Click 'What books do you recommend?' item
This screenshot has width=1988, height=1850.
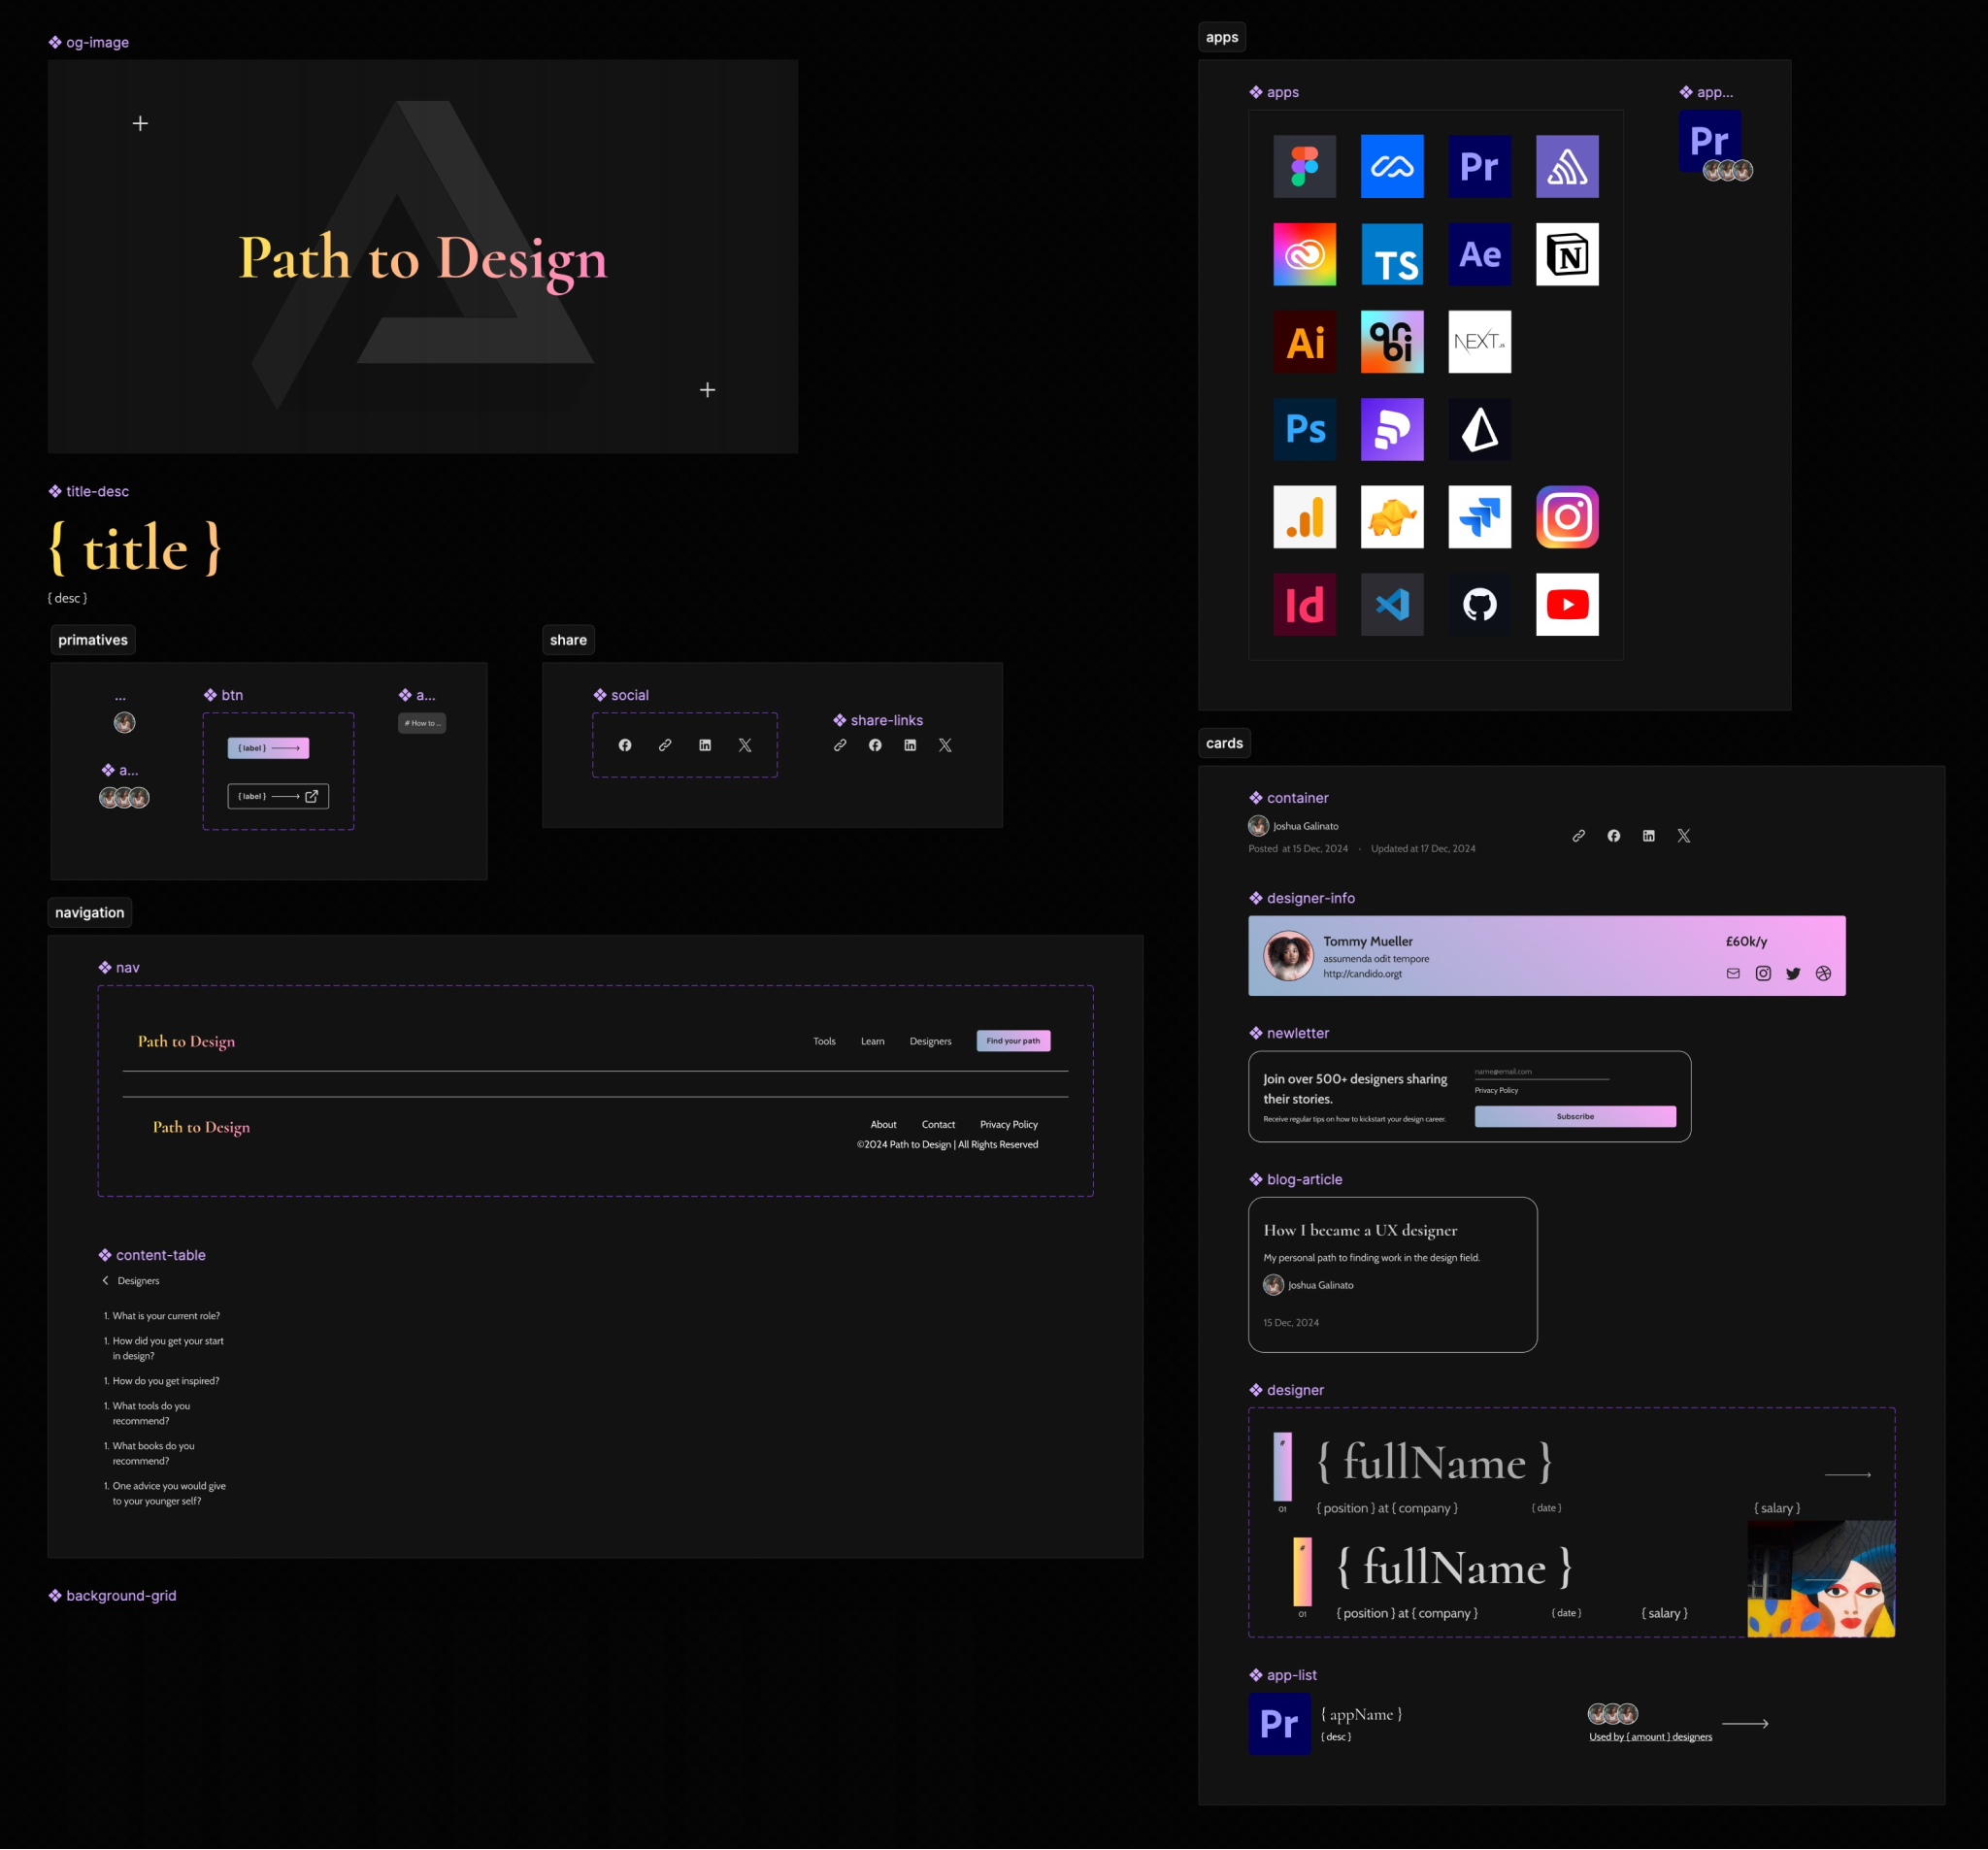coord(150,1453)
